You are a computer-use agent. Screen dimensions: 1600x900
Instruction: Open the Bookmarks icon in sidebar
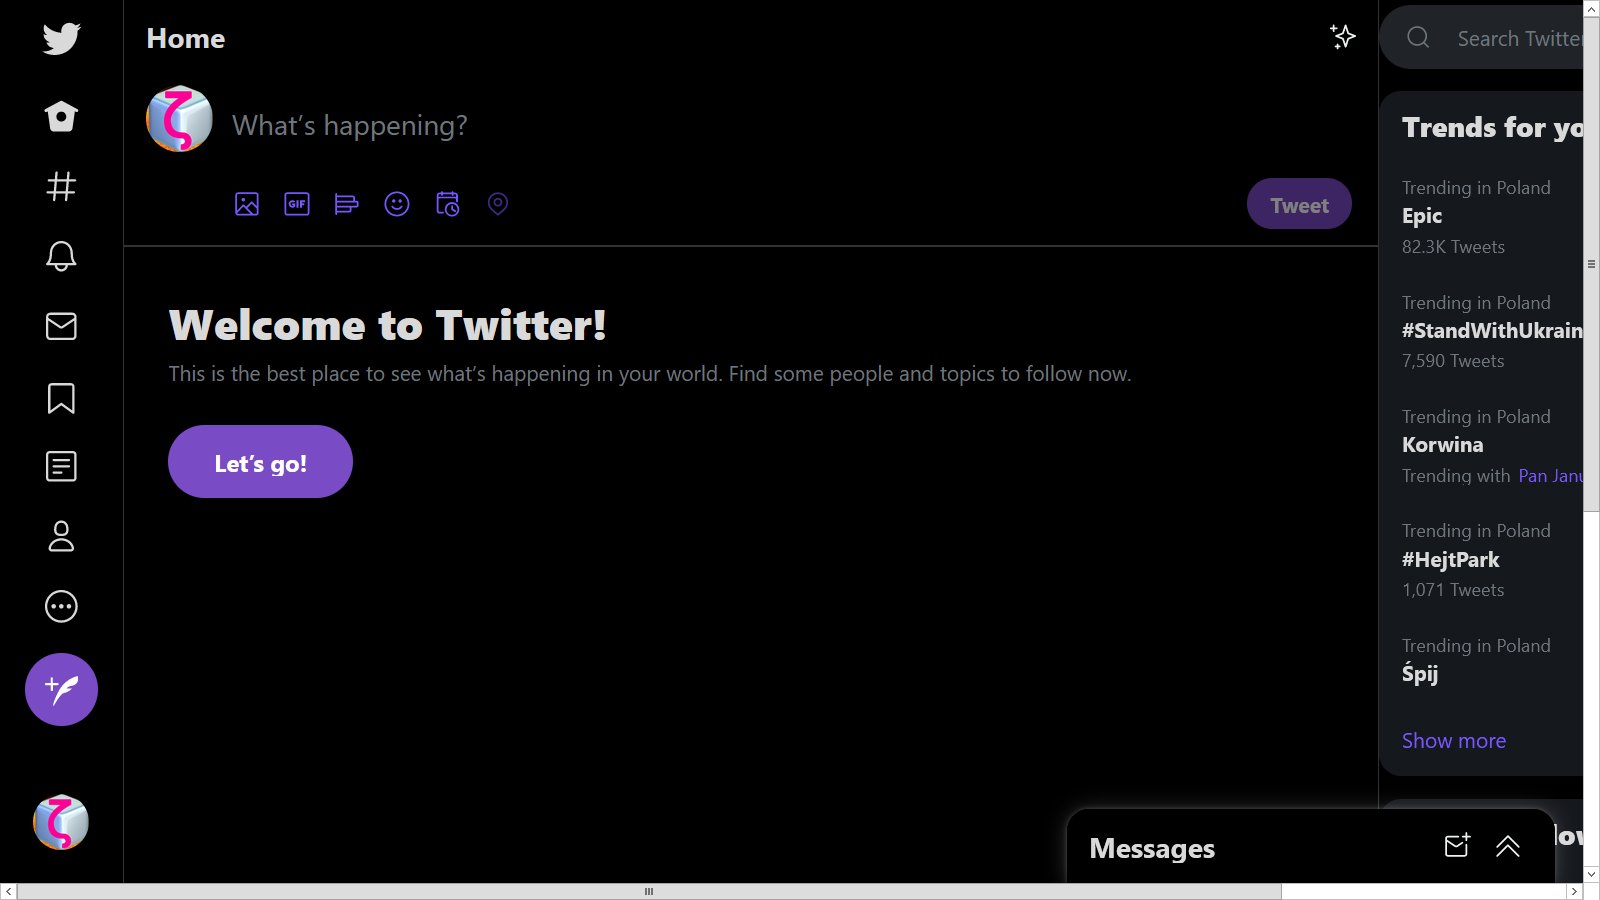click(x=61, y=397)
